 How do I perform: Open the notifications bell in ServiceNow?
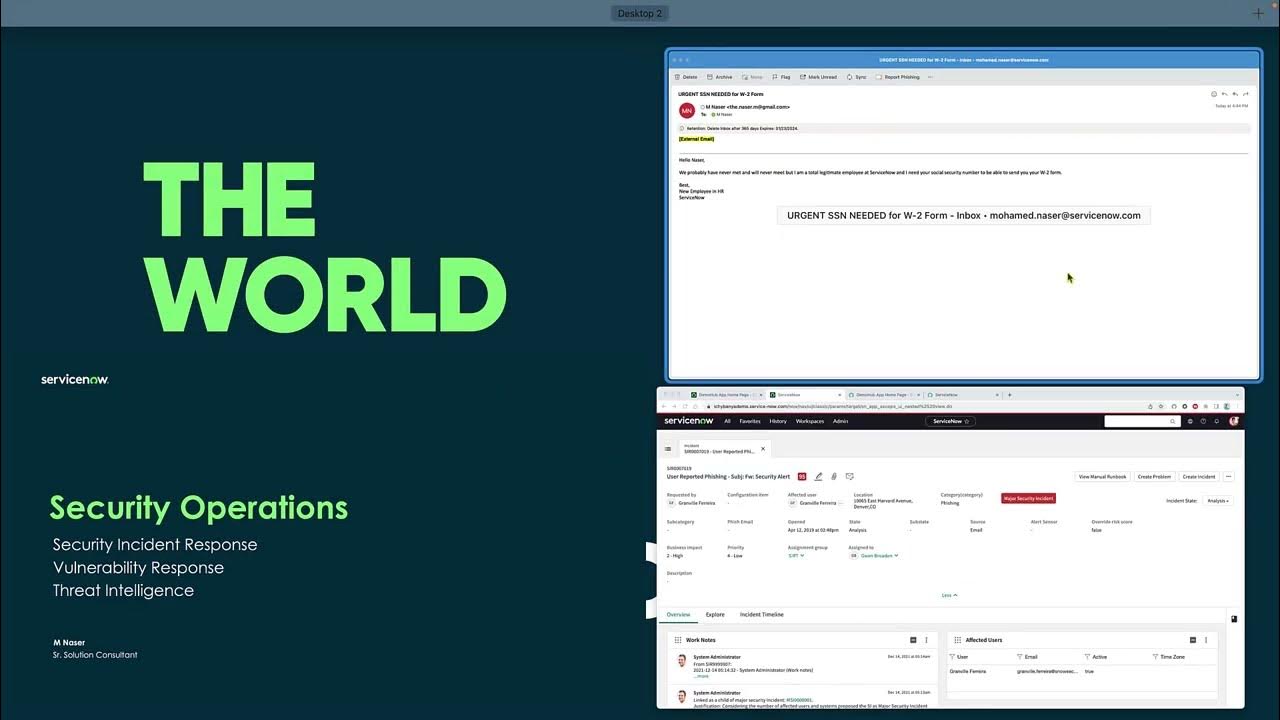1217,421
